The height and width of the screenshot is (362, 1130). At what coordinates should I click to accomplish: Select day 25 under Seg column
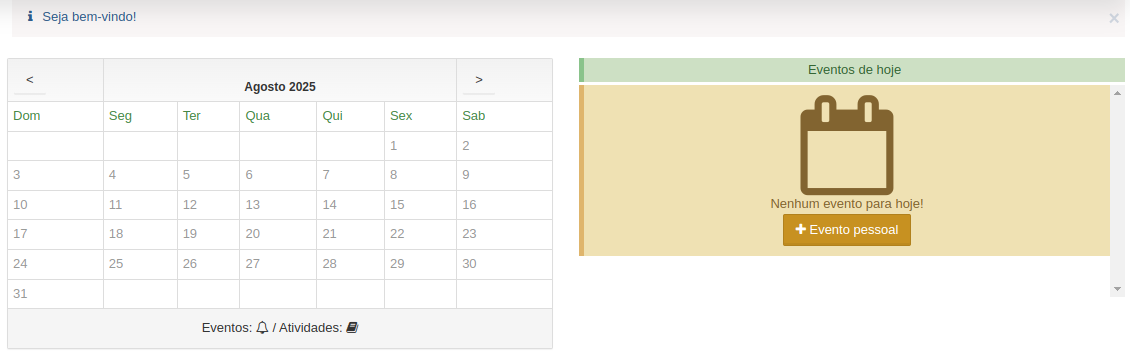(116, 264)
